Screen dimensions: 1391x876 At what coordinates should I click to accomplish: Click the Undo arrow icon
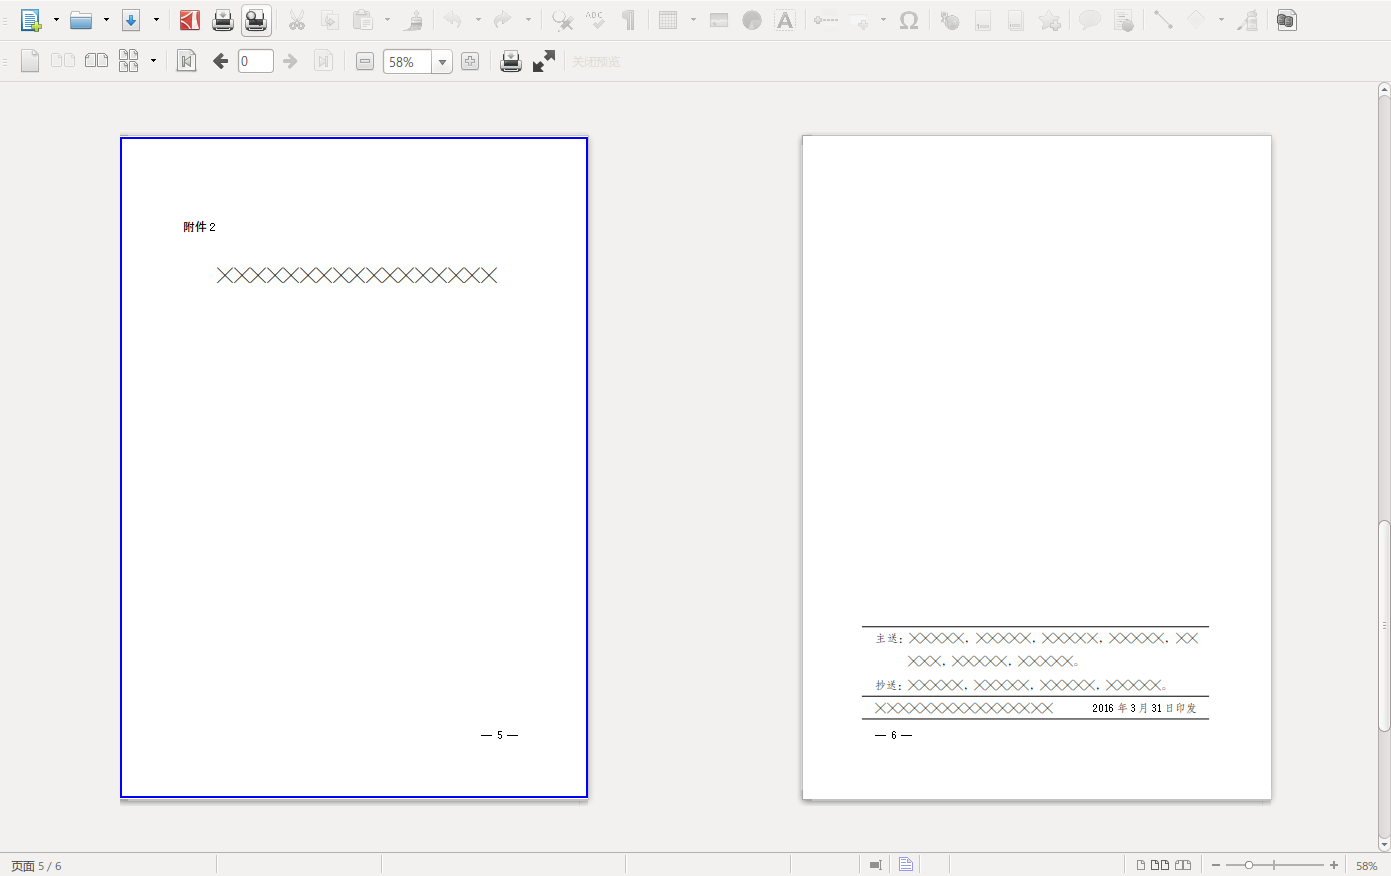(x=453, y=20)
